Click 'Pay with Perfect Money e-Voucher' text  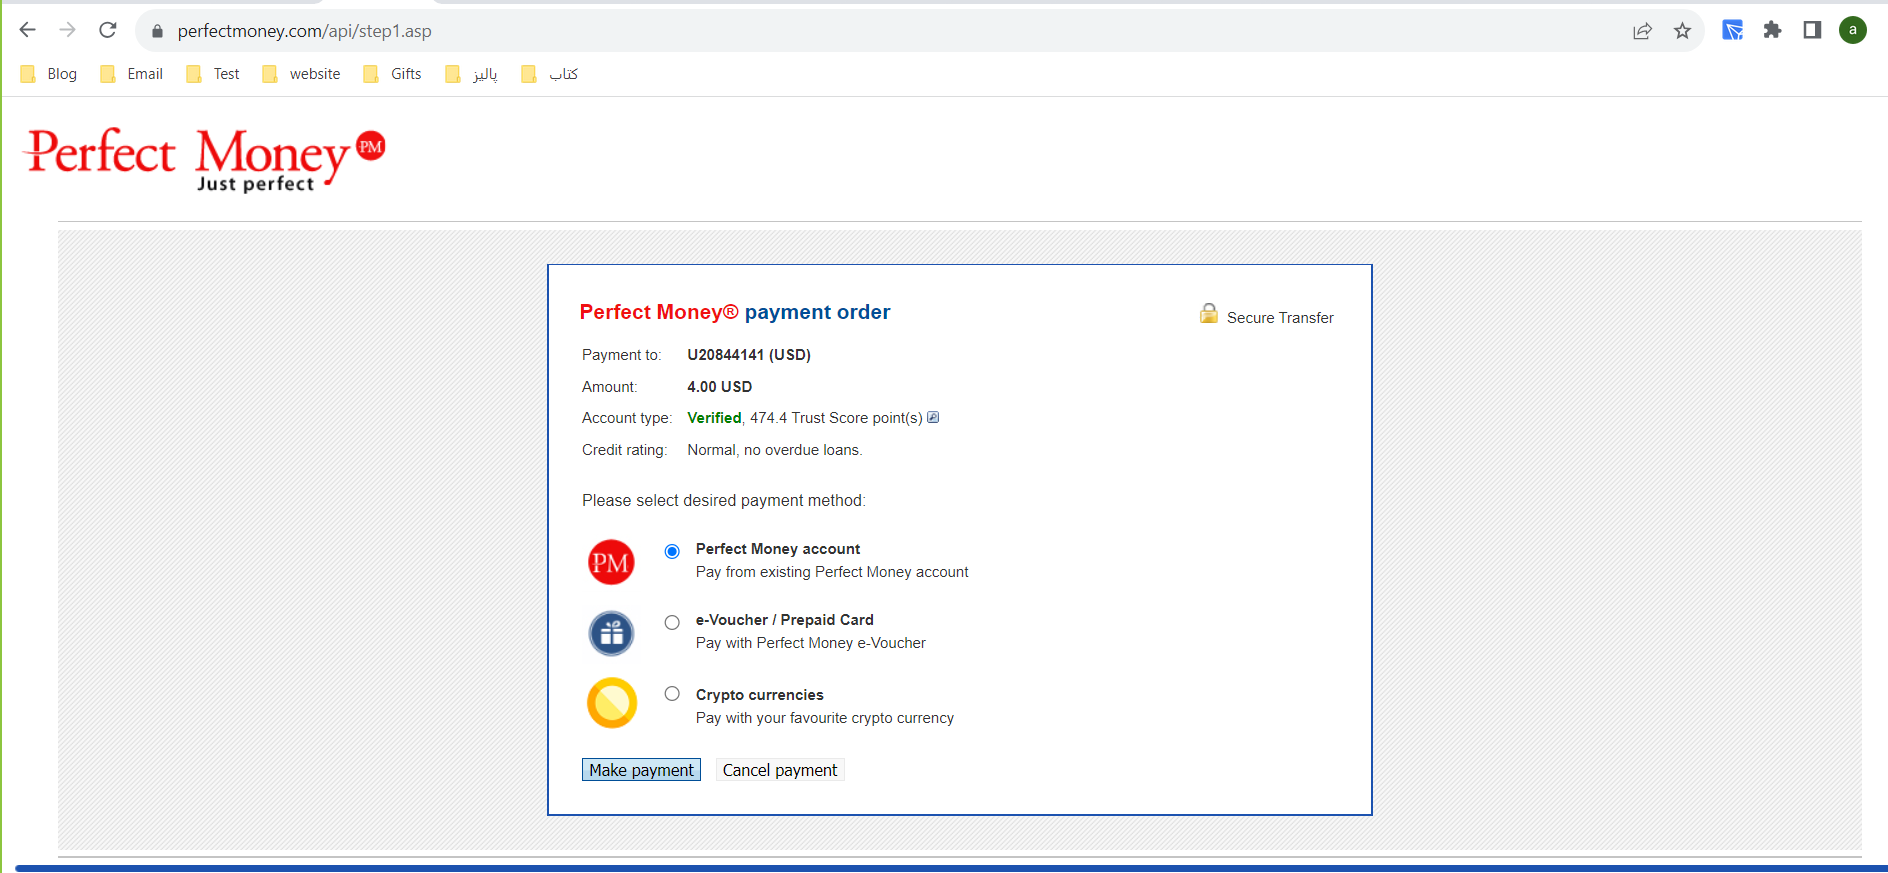pos(811,643)
